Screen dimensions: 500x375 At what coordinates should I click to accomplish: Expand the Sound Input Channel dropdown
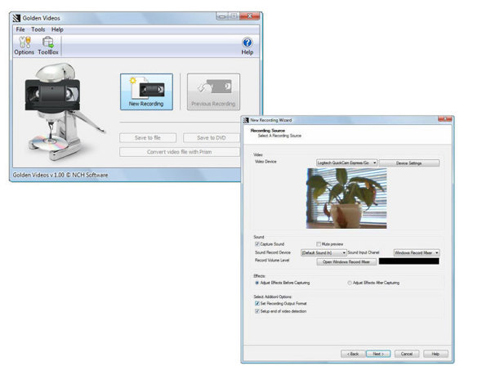416,253
